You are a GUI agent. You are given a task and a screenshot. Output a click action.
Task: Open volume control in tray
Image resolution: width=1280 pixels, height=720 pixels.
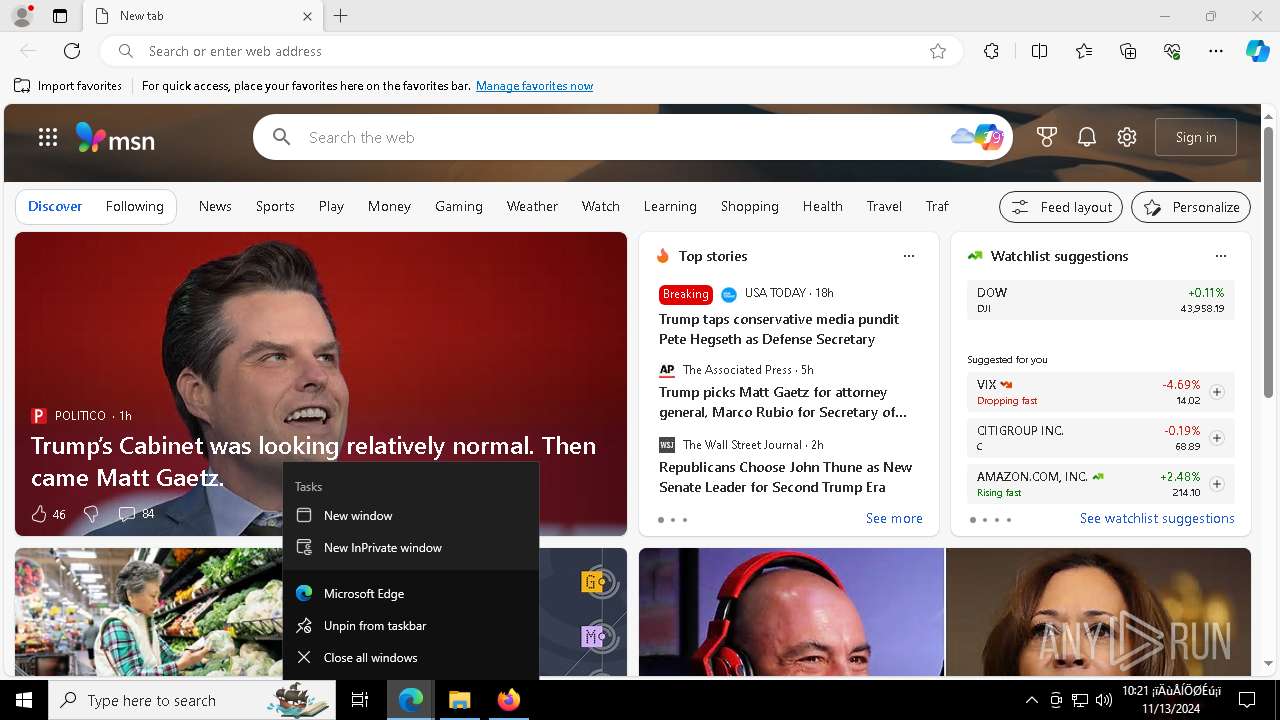[x=1104, y=700]
